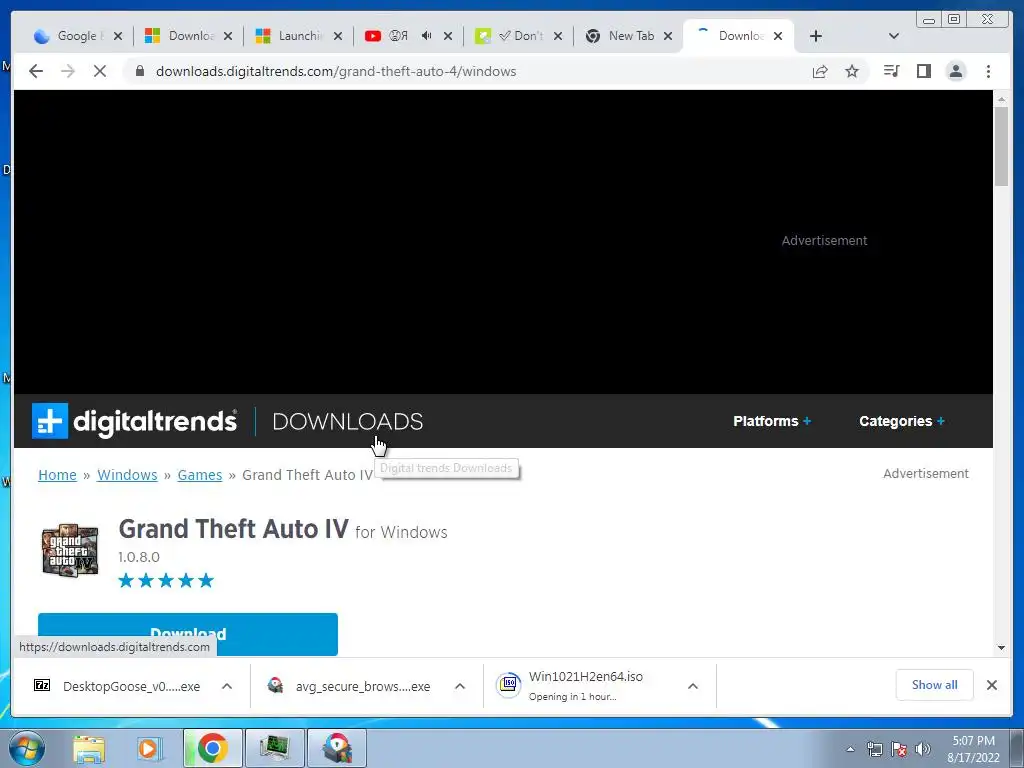View site information padlock icon
This screenshot has width=1024, height=768.
pyautogui.click(x=139, y=71)
